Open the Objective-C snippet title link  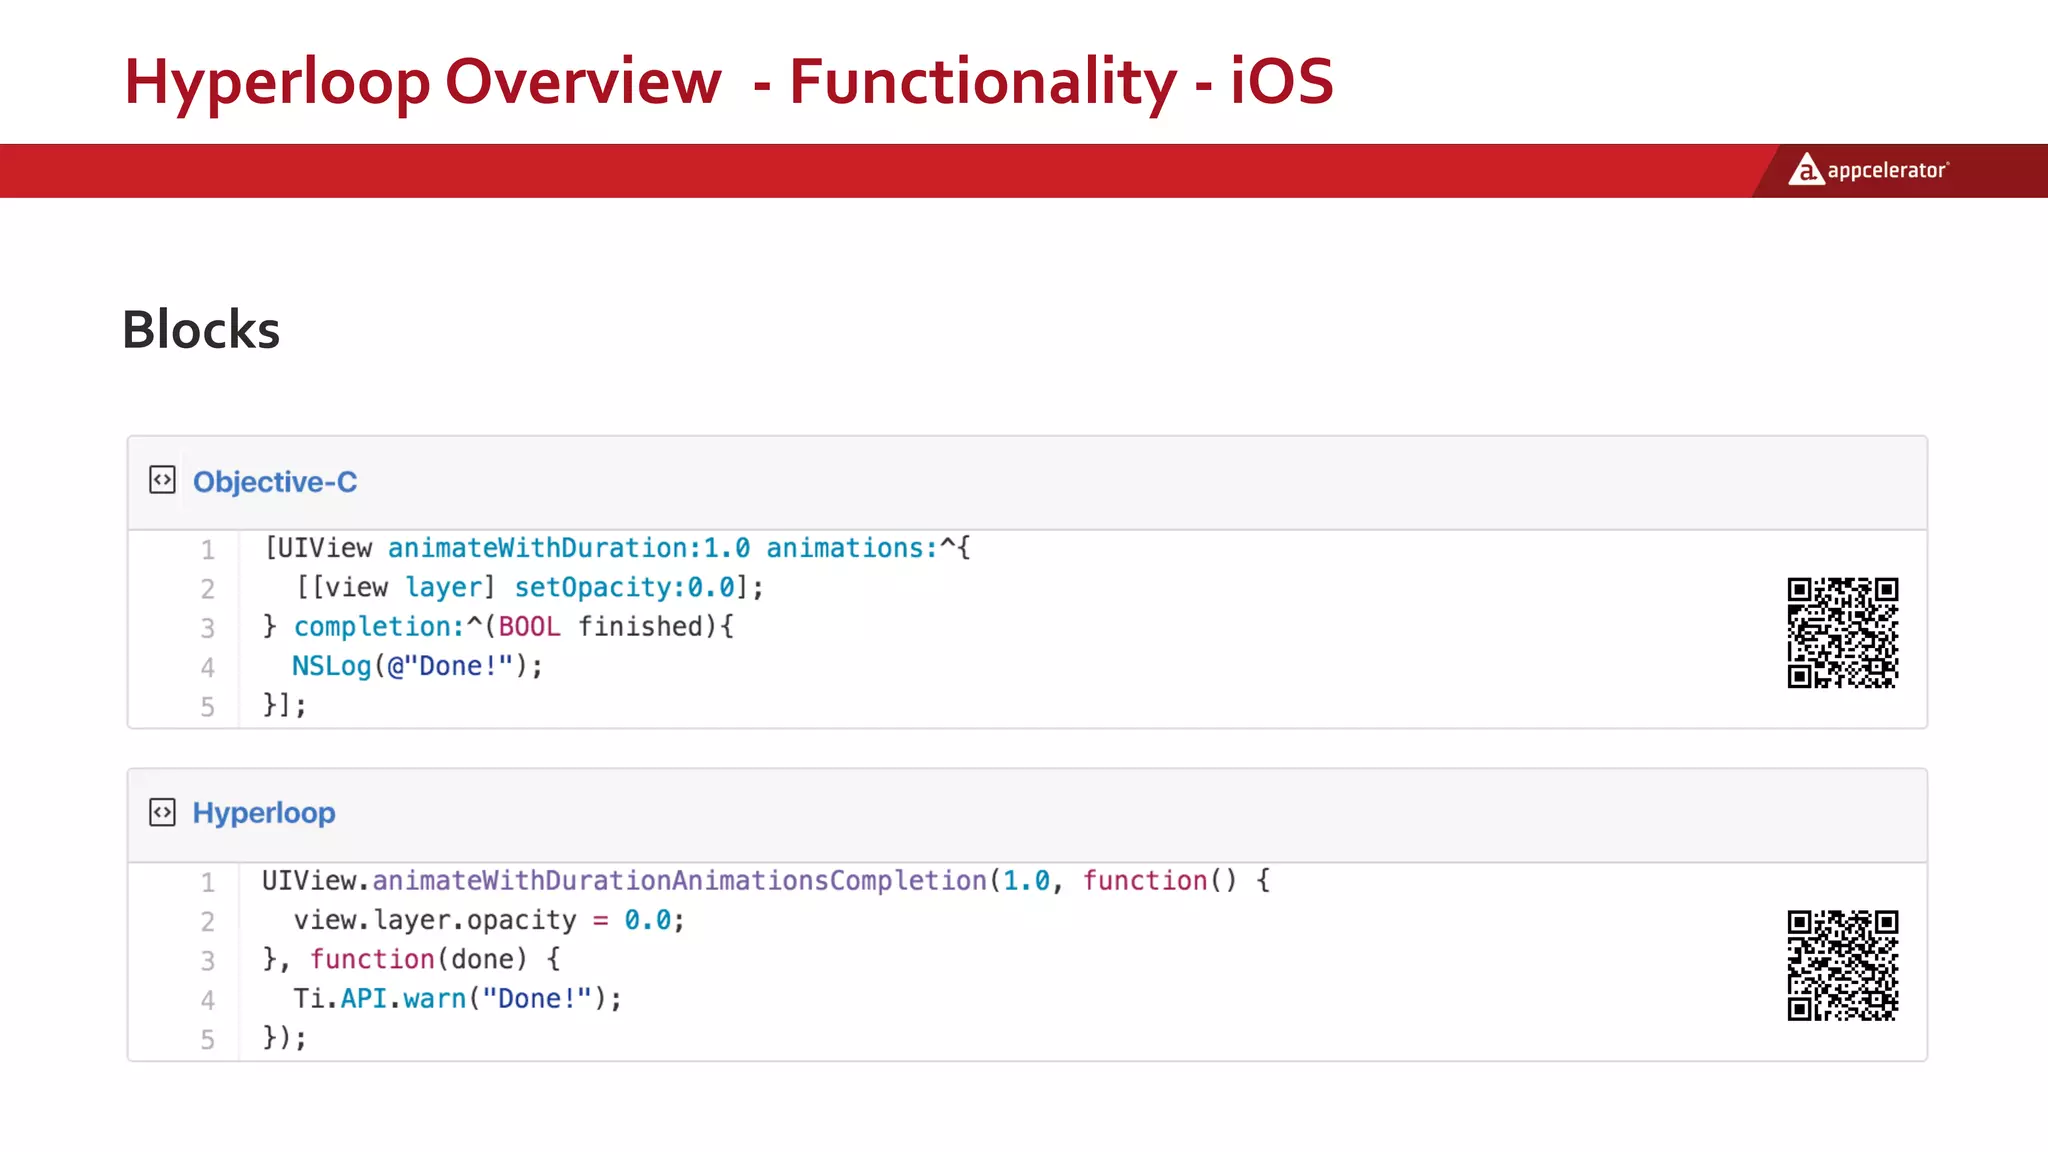click(275, 482)
